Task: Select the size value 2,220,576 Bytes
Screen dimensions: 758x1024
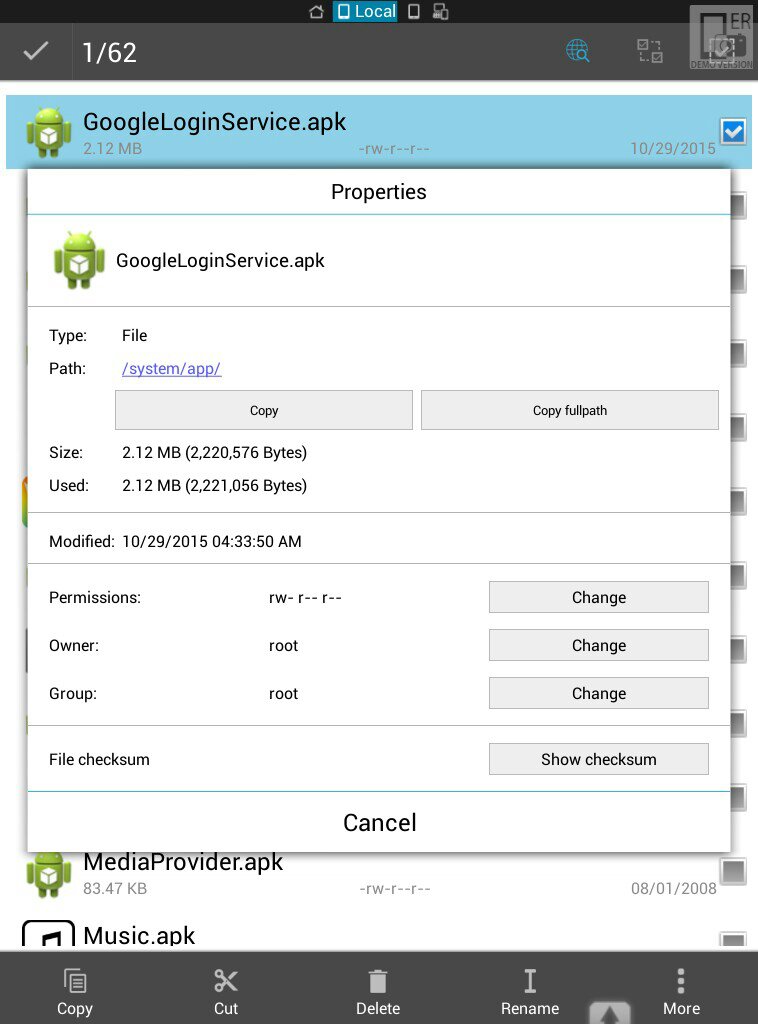Action: coord(246,453)
